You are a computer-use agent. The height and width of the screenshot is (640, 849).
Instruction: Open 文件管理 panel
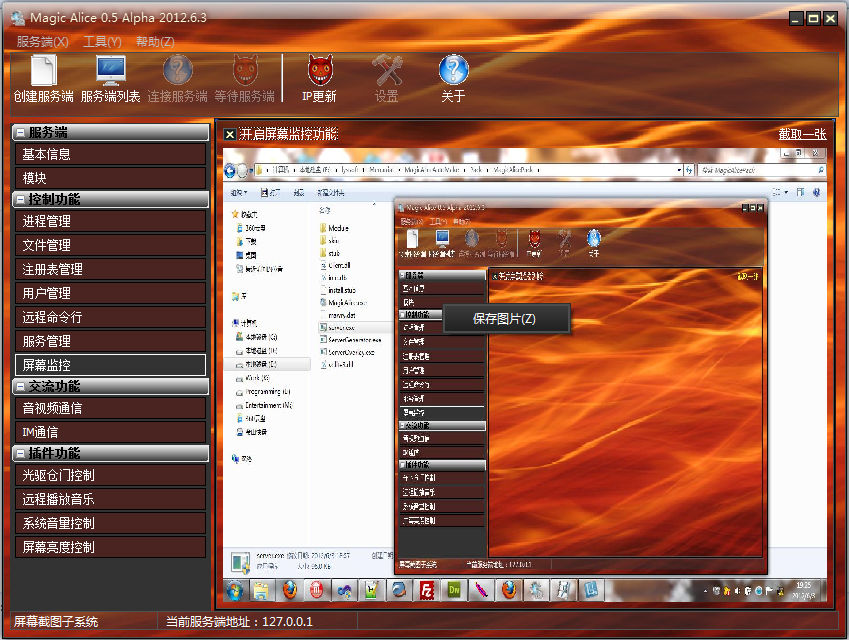coord(110,245)
